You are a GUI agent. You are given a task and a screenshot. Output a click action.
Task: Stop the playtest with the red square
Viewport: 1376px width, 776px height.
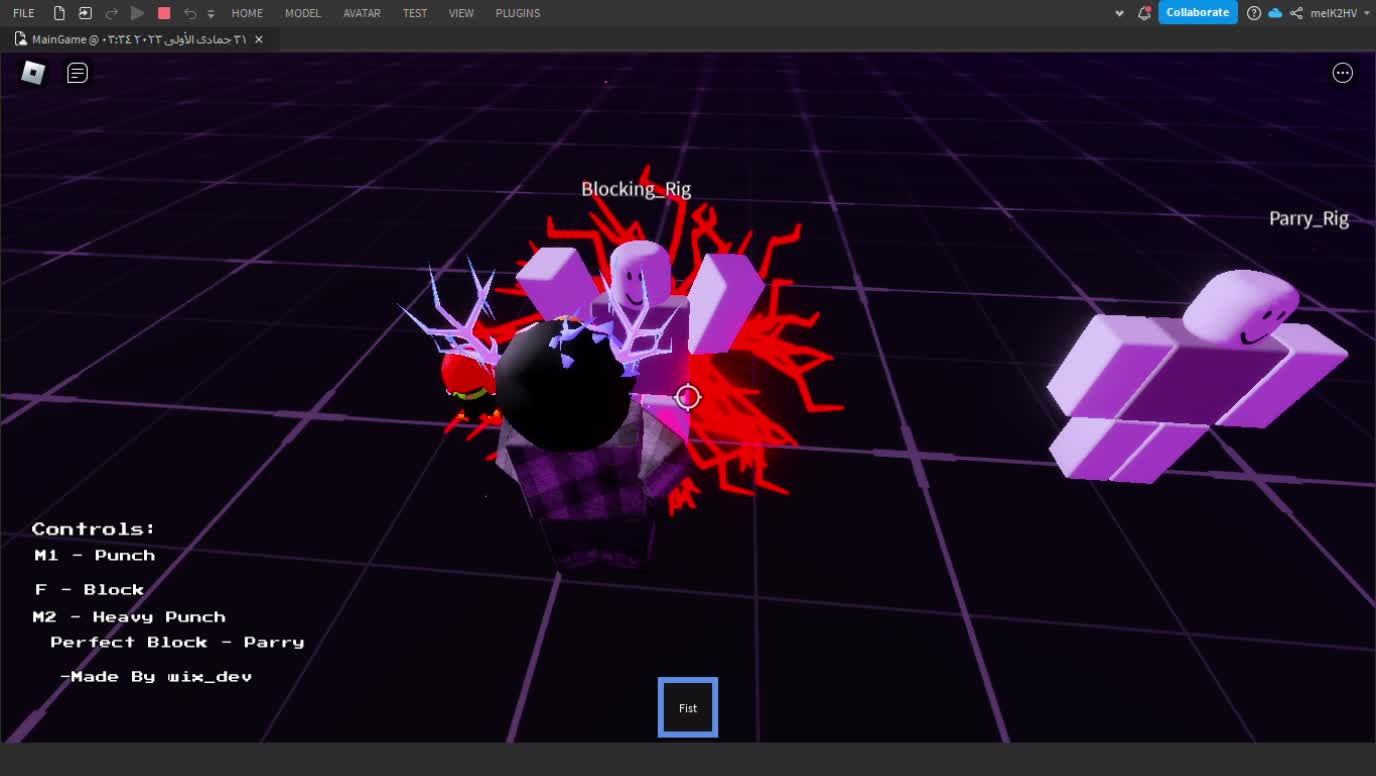(164, 13)
